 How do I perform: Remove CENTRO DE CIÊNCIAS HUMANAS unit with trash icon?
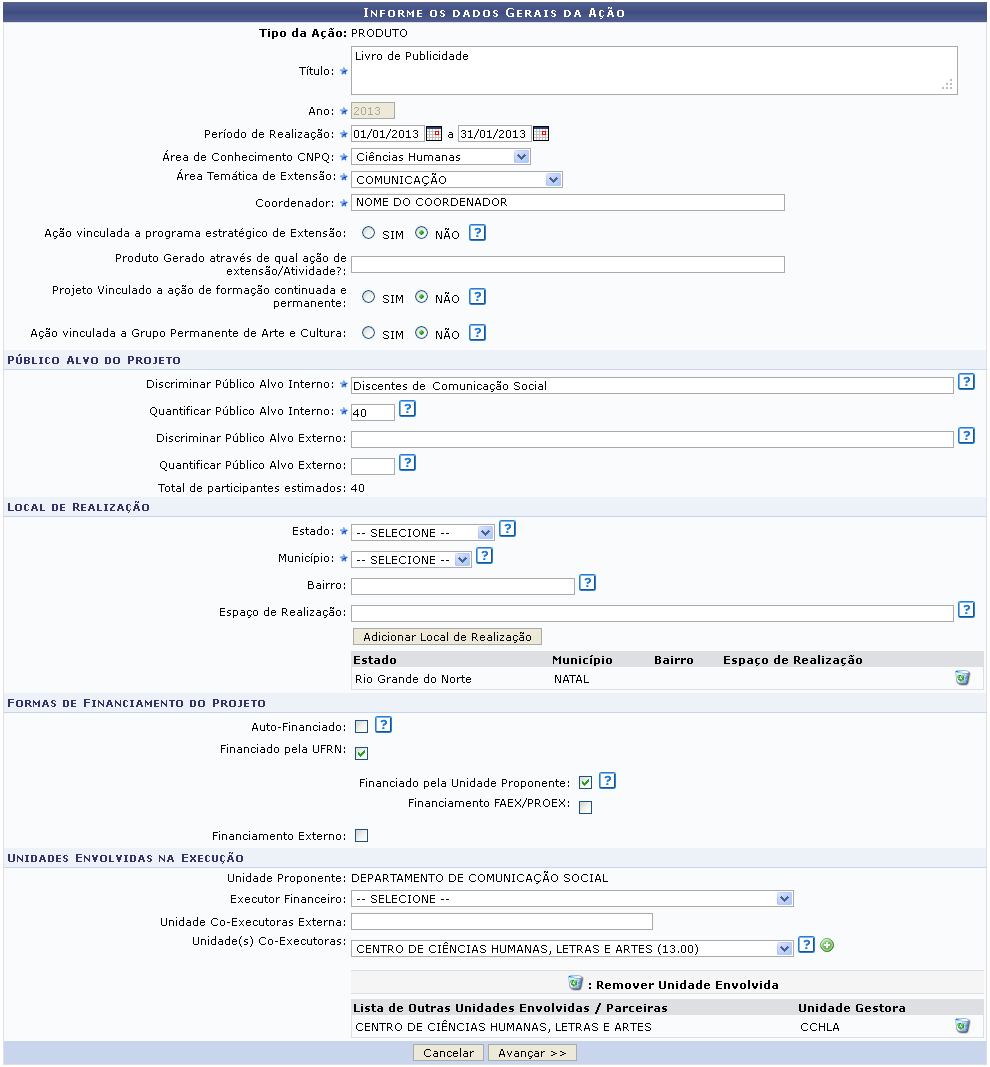click(x=962, y=1026)
